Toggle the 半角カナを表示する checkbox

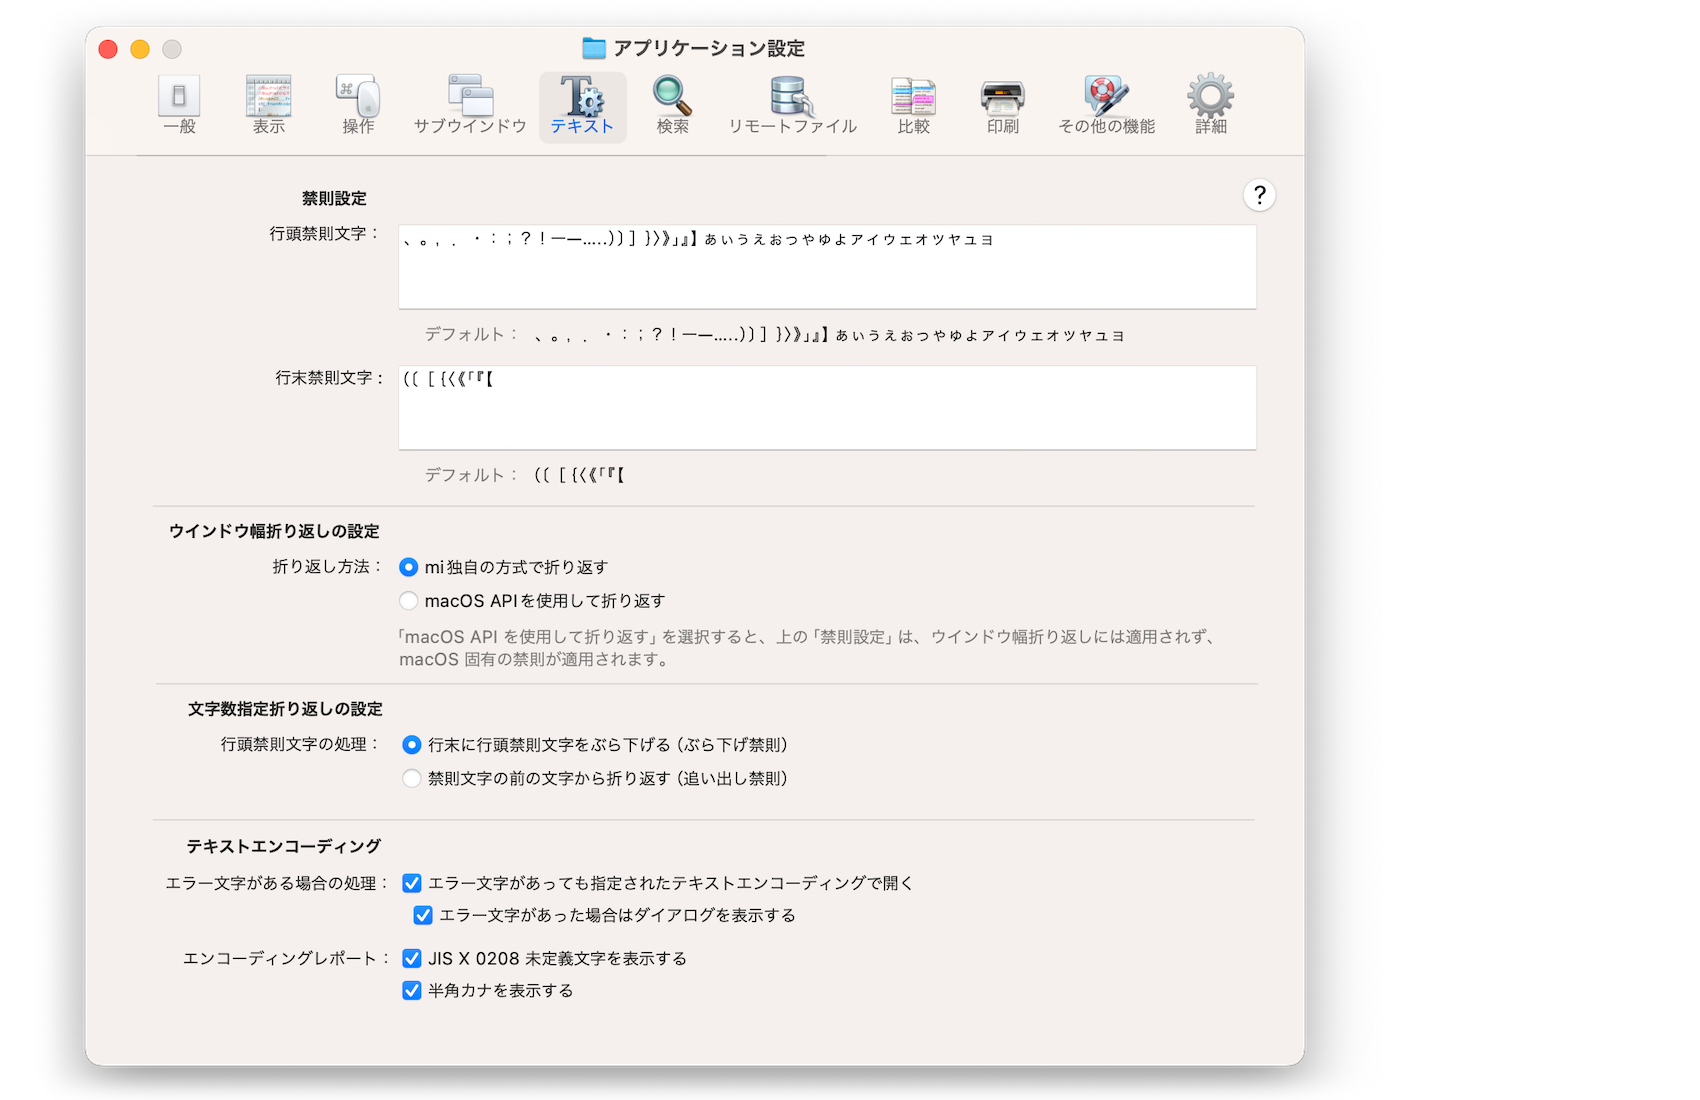pyautogui.click(x=412, y=990)
